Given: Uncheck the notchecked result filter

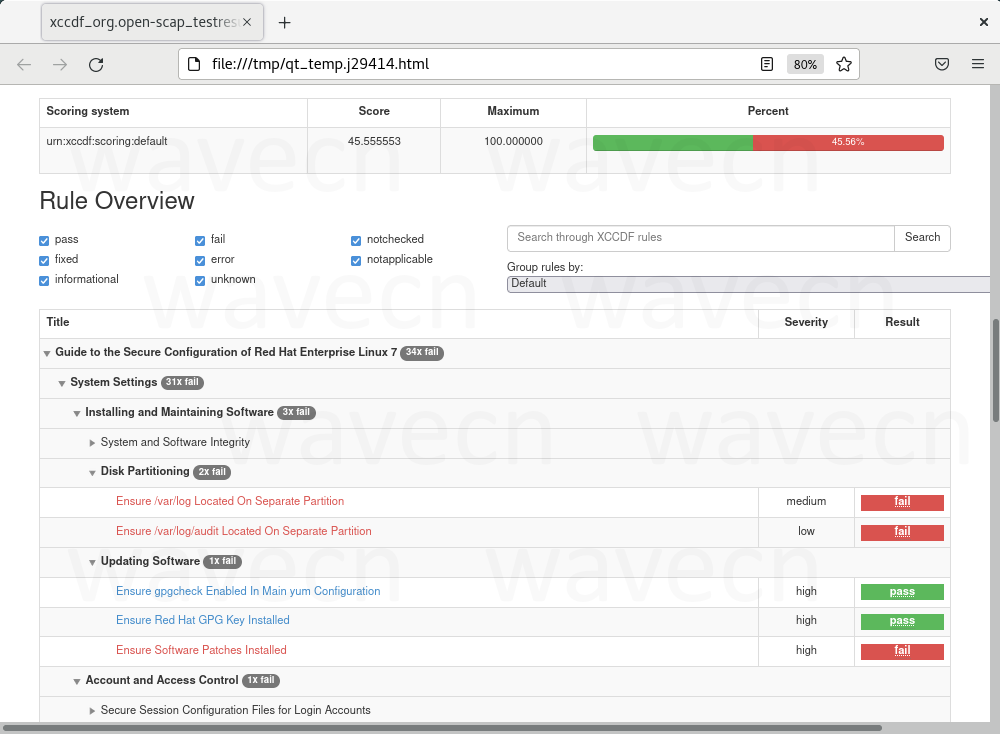Looking at the screenshot, I should pos(355,240).
